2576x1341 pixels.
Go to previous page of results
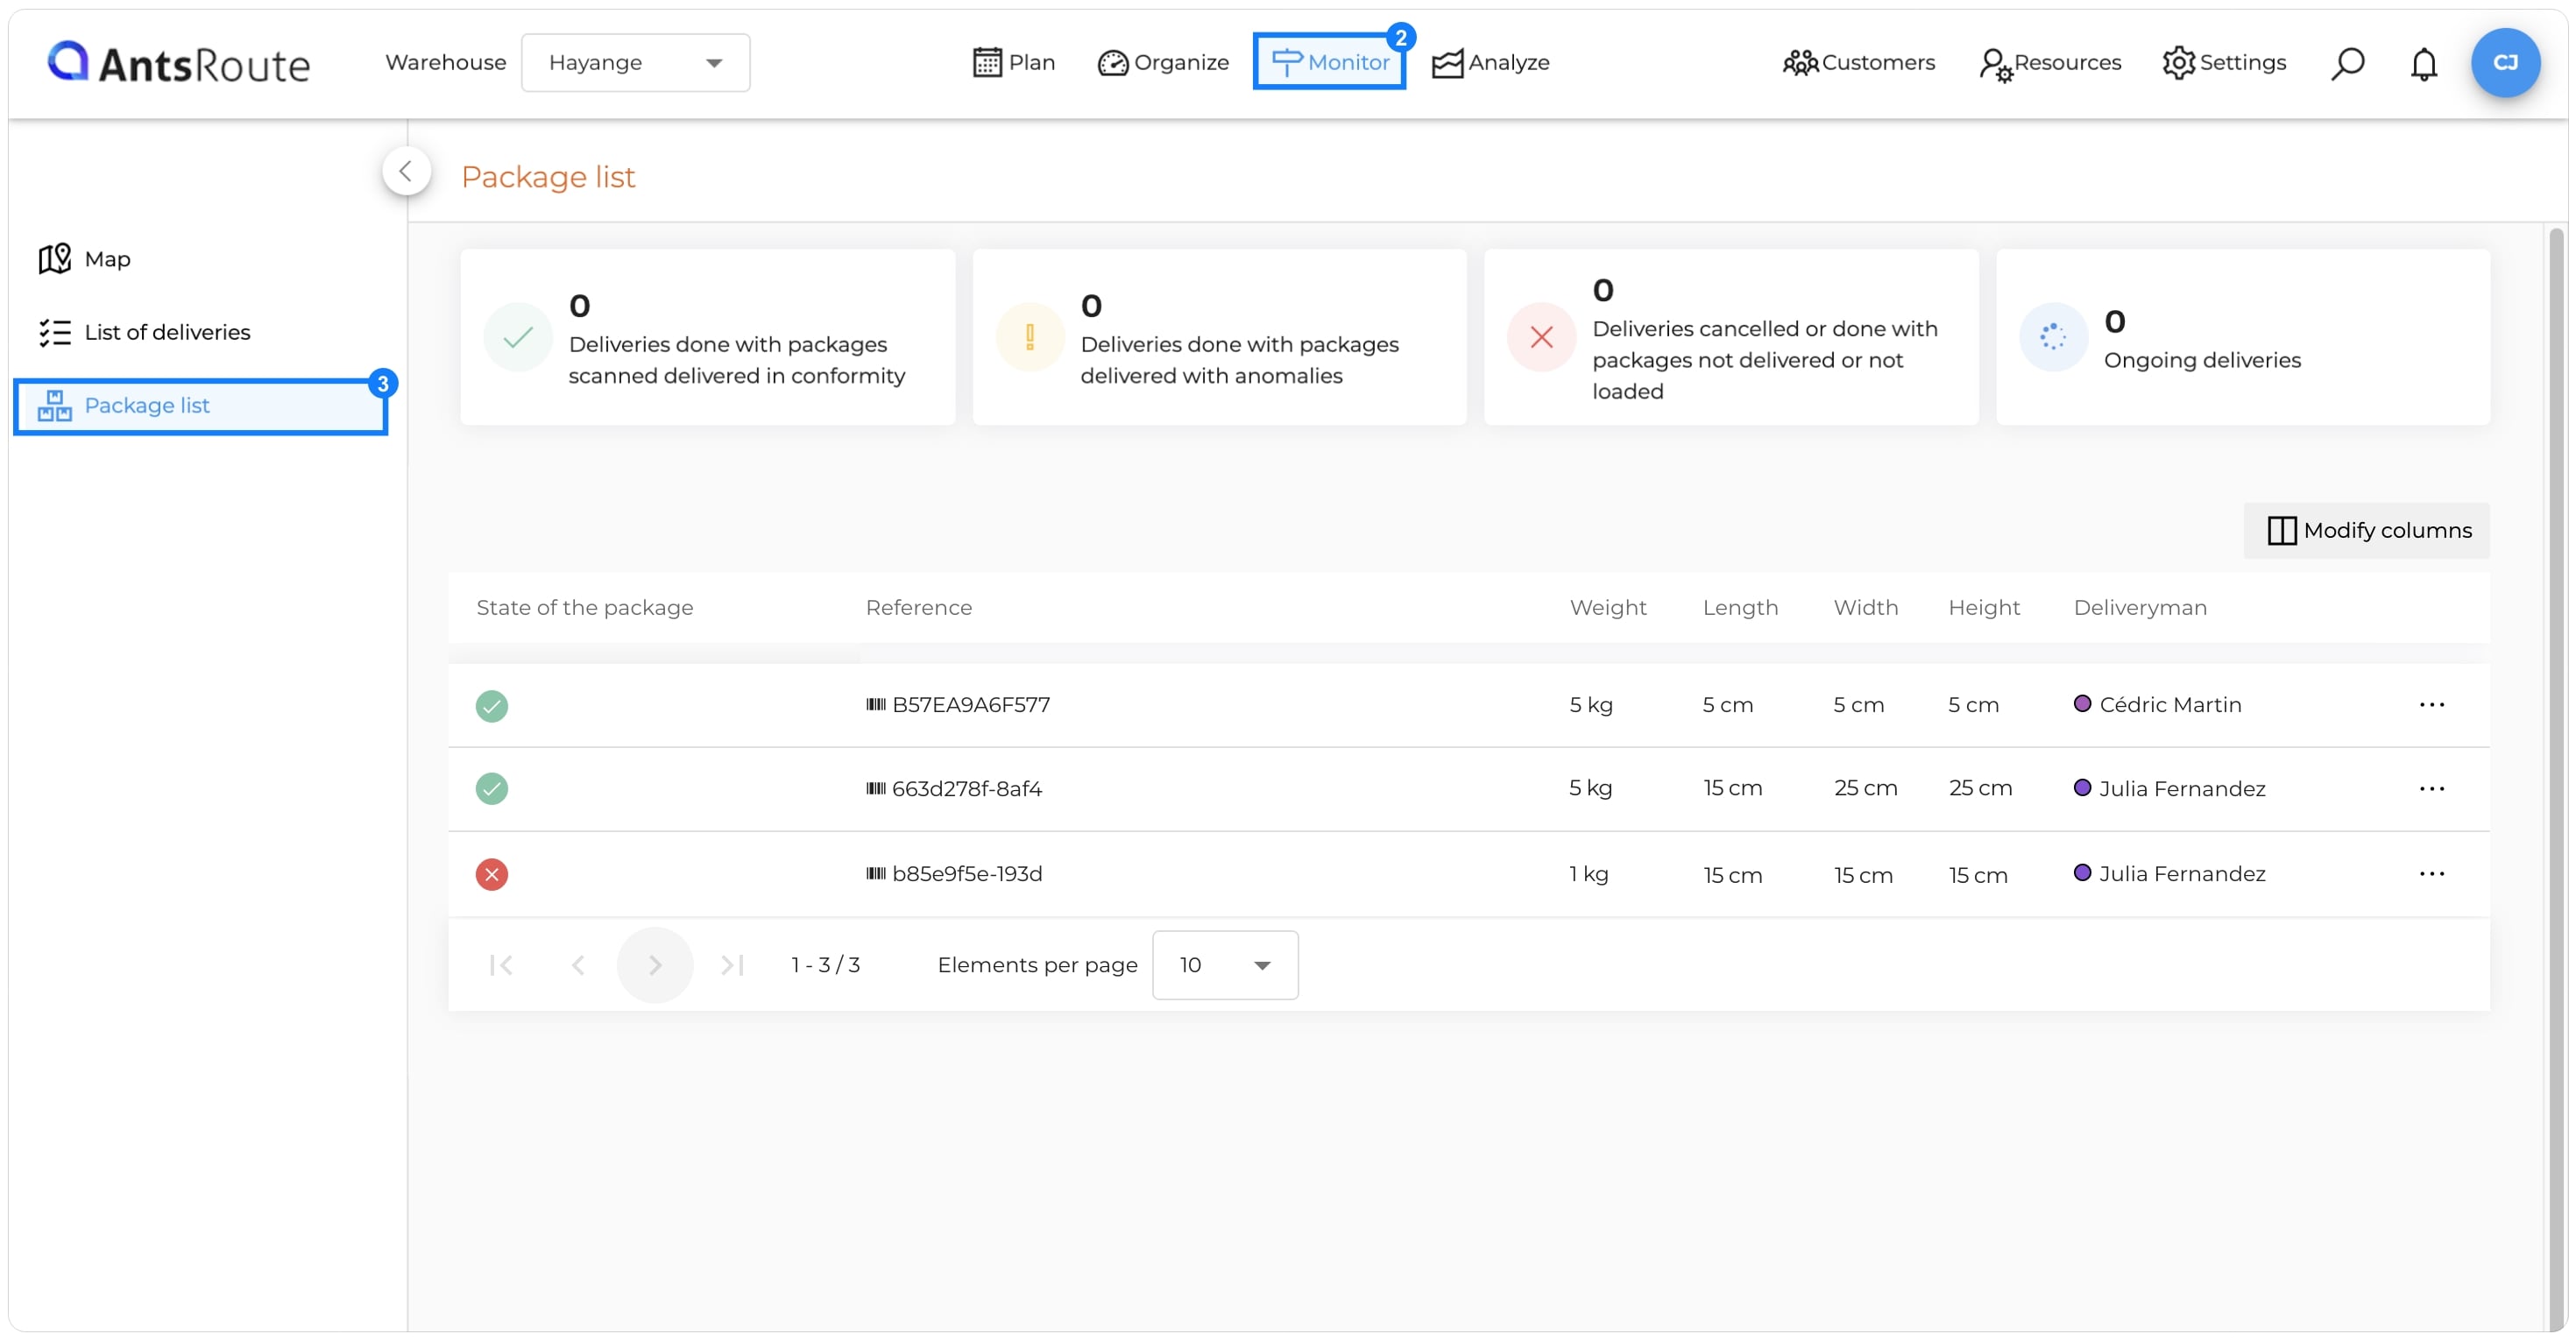578,966
